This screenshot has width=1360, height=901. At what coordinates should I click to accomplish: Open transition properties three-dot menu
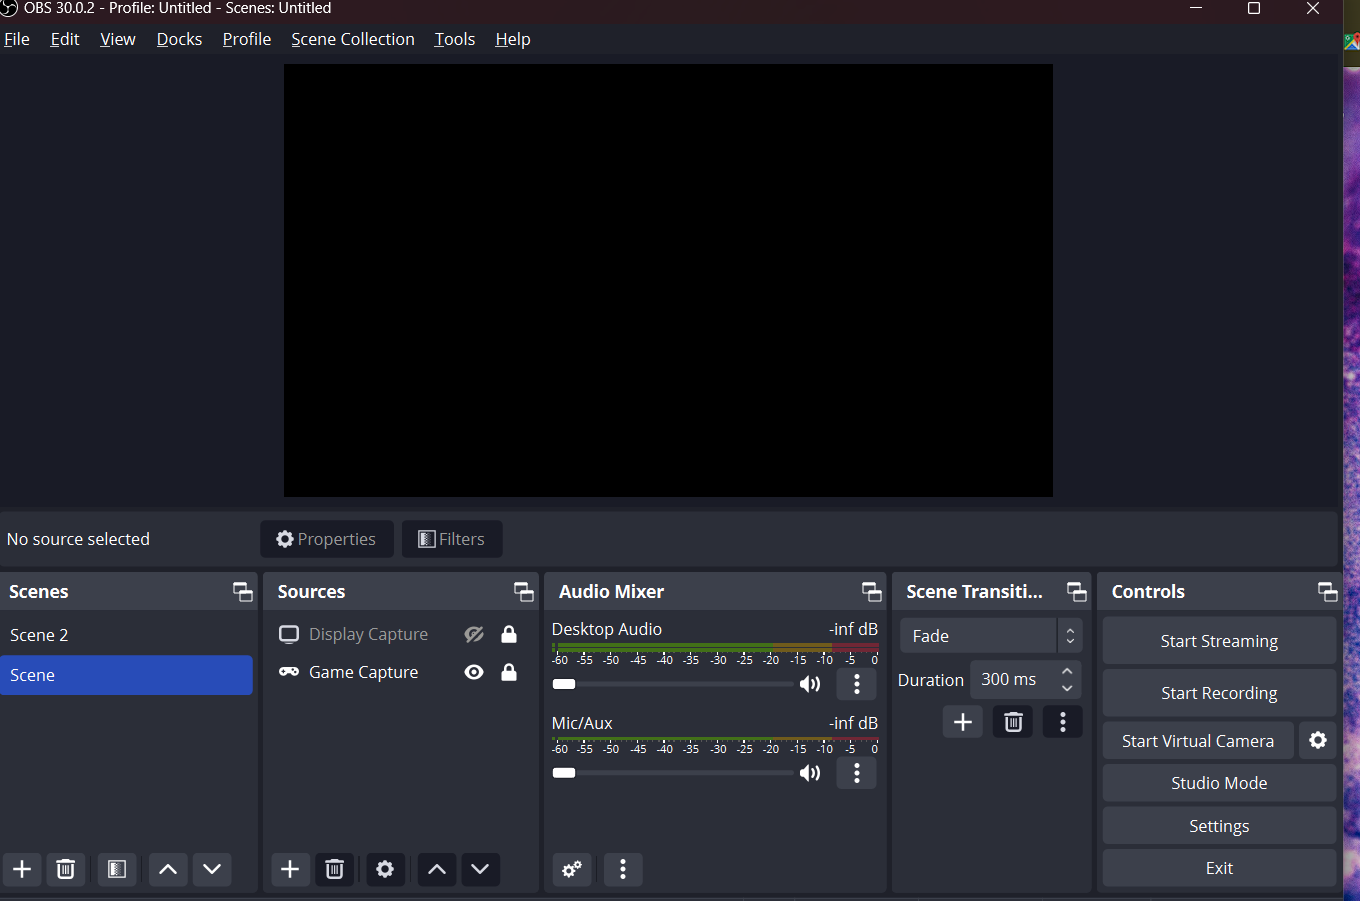pos(1063,722)
